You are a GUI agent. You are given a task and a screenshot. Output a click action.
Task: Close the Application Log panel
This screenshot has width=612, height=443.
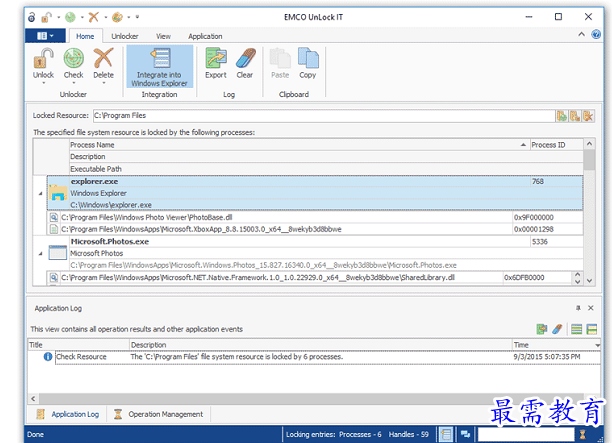pos(591,308)
